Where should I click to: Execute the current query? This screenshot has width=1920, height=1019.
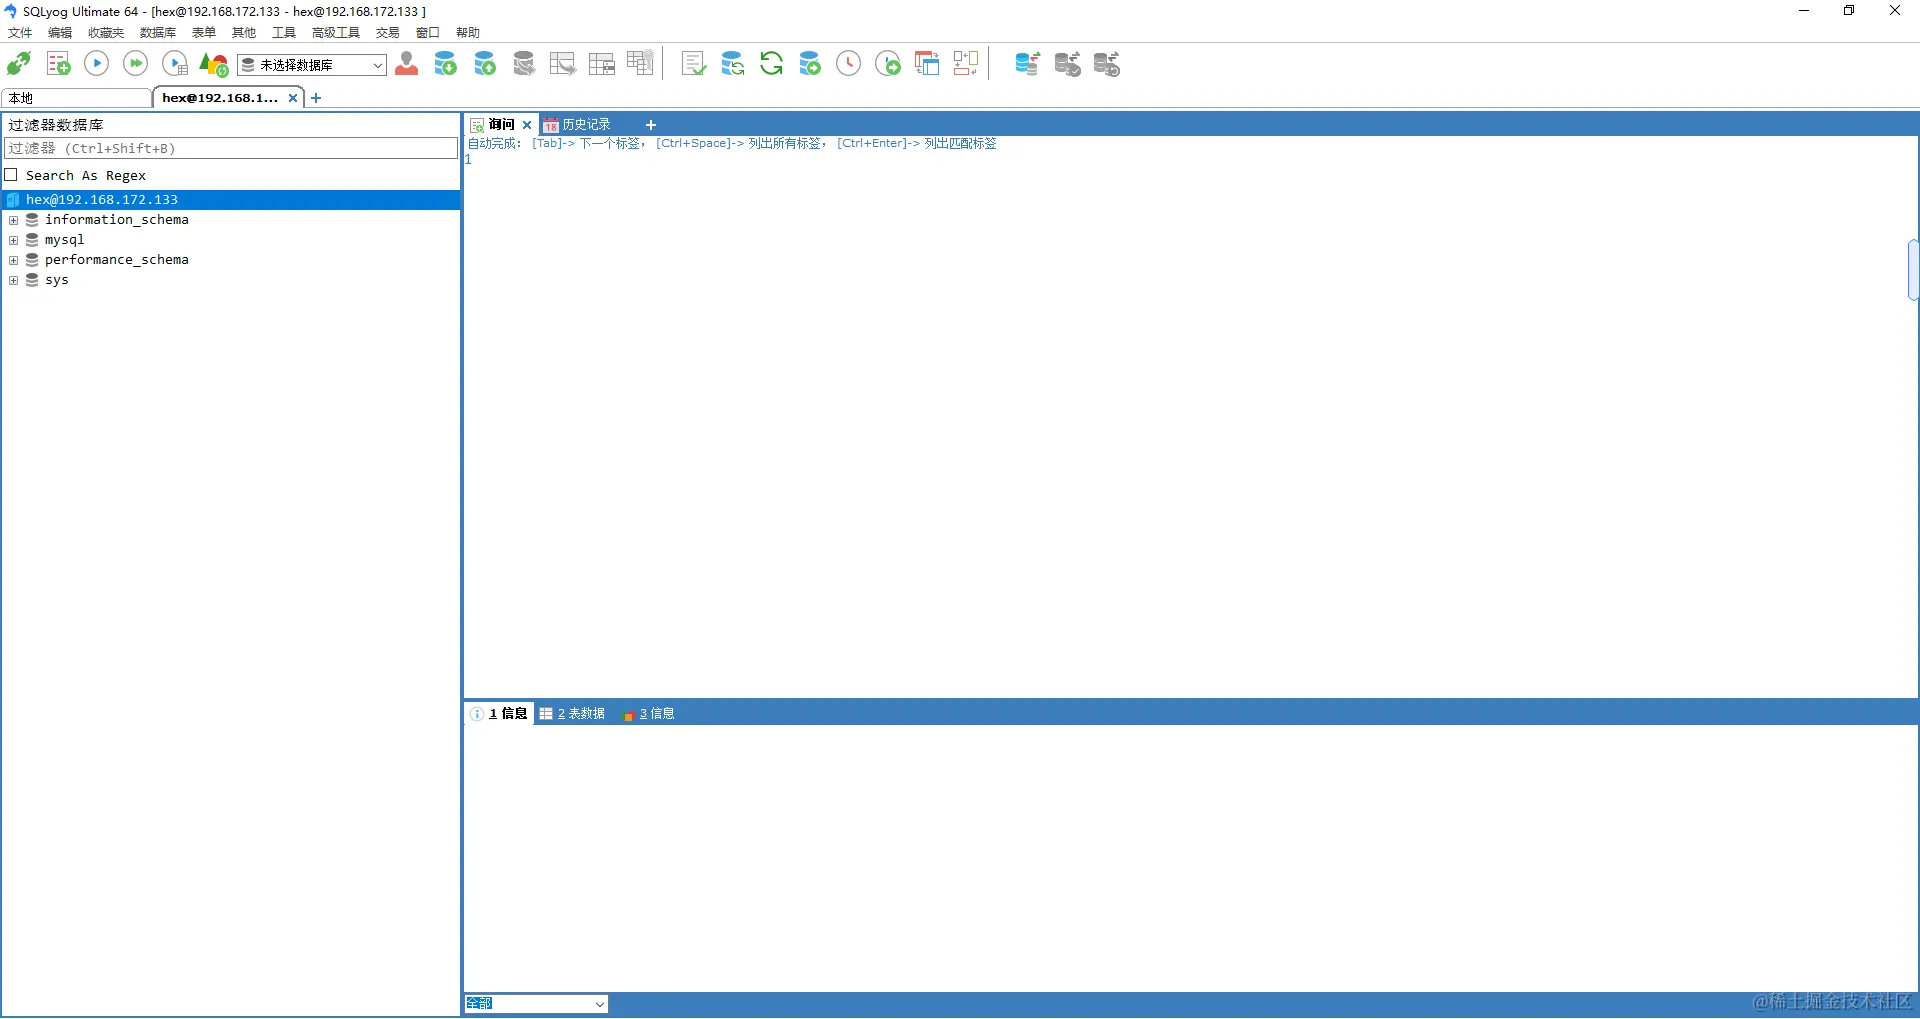pyautogui.click(x=97, y=64)
